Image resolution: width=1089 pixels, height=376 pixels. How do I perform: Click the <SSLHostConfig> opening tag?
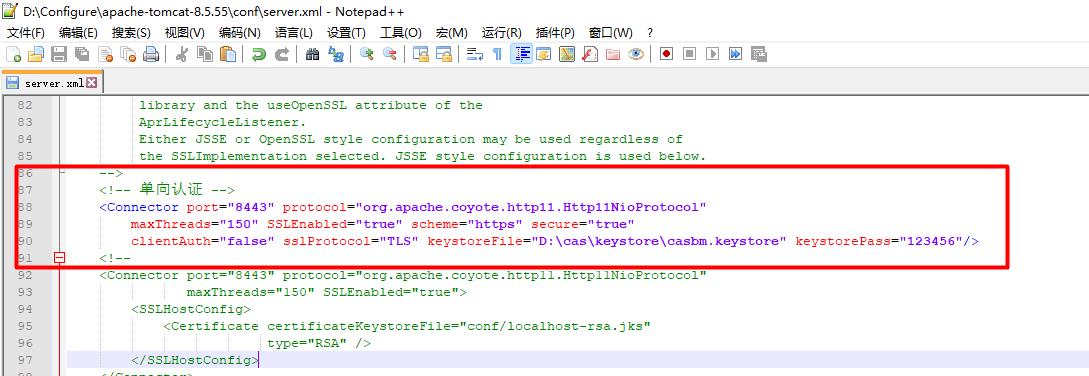coord(191,309)
